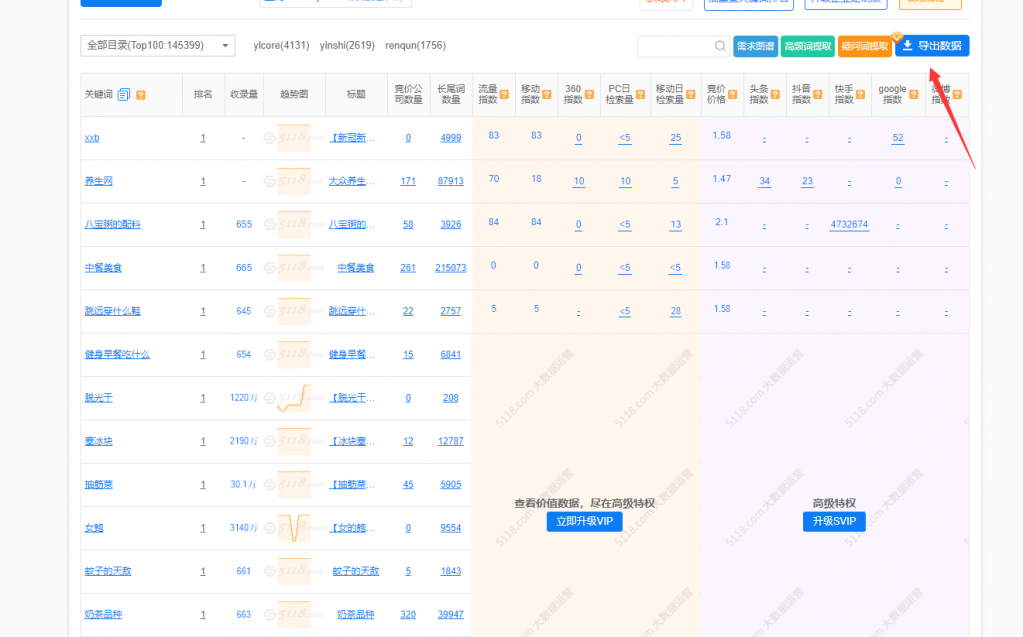Switch to the ylcore(4131) category
The image size is (1023, 637).
(x=281, y=46)
